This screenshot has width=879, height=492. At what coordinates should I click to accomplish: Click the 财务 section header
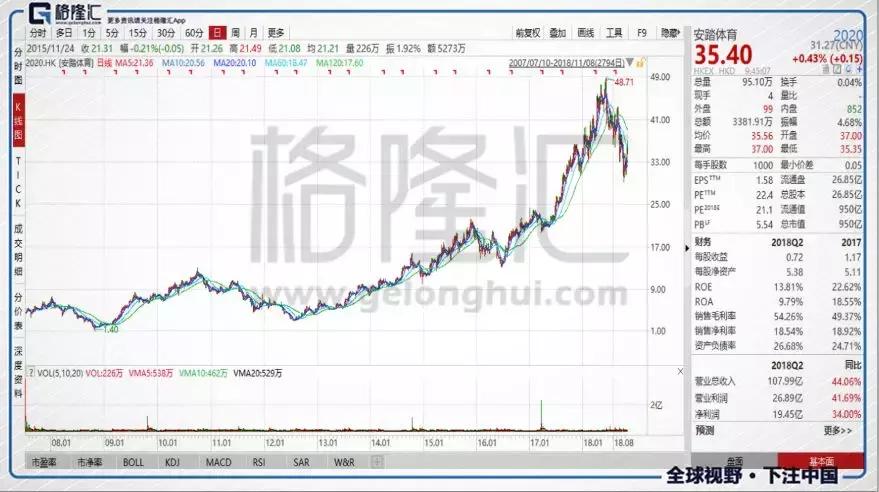point(702,242)
